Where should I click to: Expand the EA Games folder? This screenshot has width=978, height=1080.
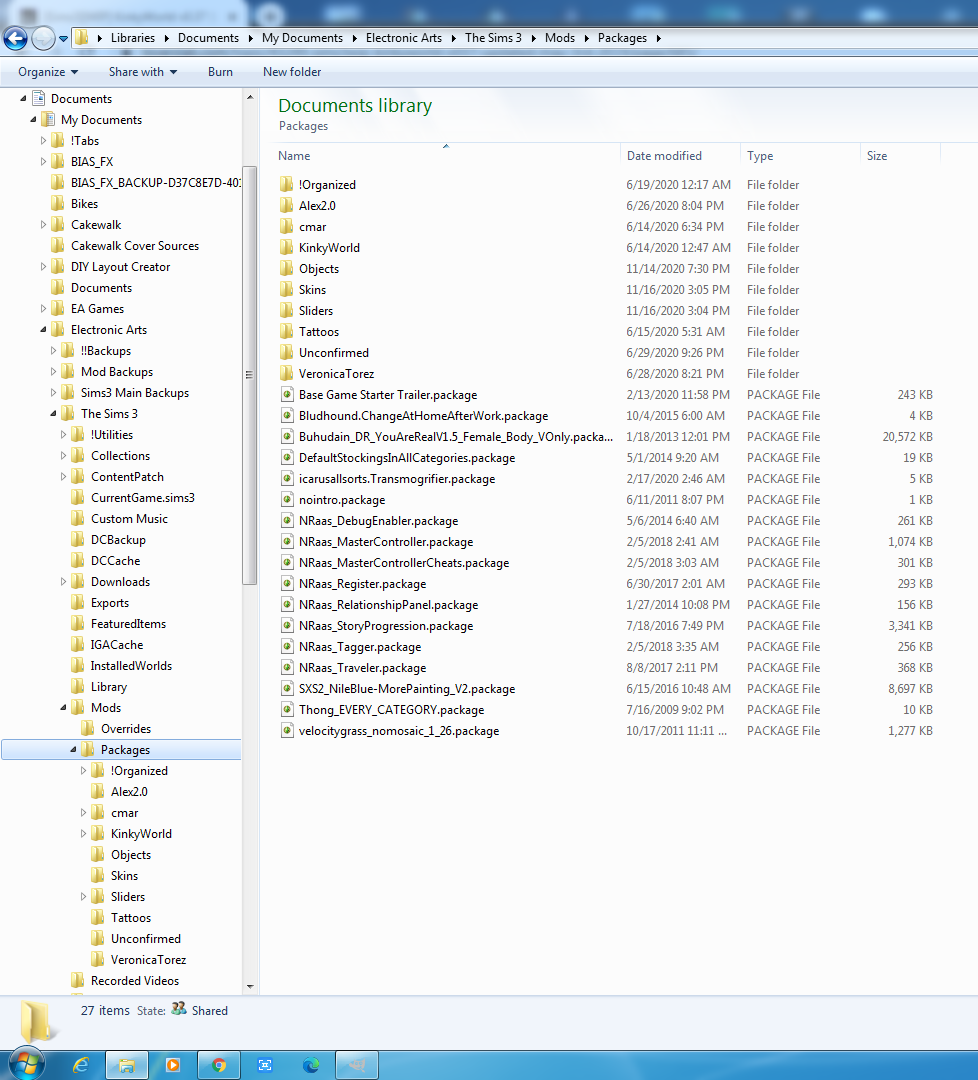pyautogui.click(x=43, y=309)
